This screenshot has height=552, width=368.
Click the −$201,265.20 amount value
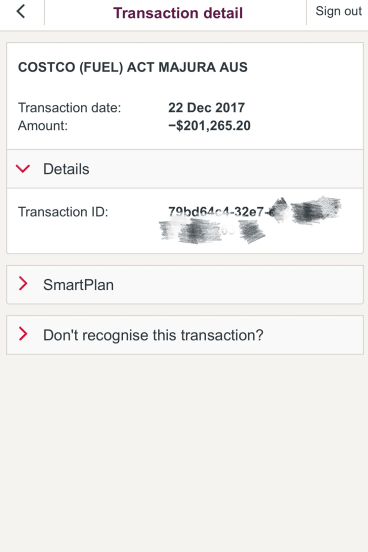coord(209,126)
